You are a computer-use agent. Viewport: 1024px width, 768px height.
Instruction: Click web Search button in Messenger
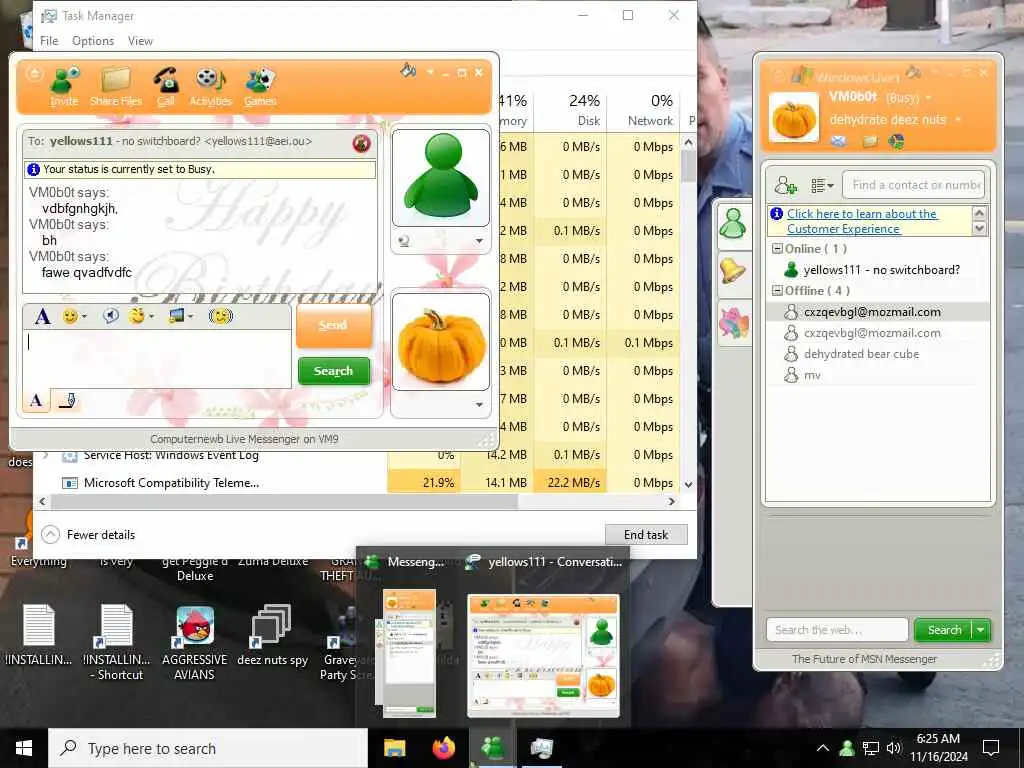(944, 630)
